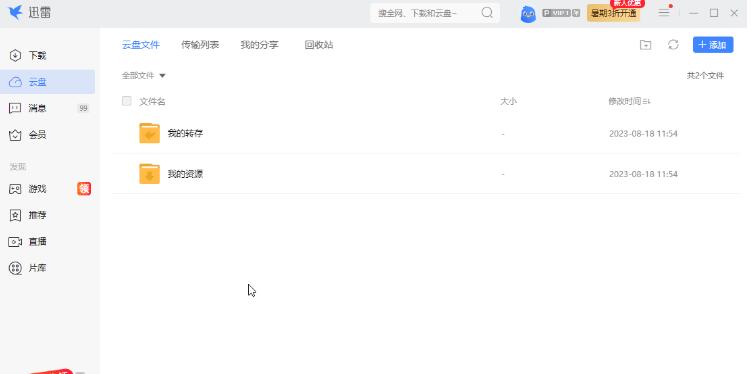Screen dimensions: 752x374
Task: Minimize the Xunlei window
Action: (x=693, y=13)
